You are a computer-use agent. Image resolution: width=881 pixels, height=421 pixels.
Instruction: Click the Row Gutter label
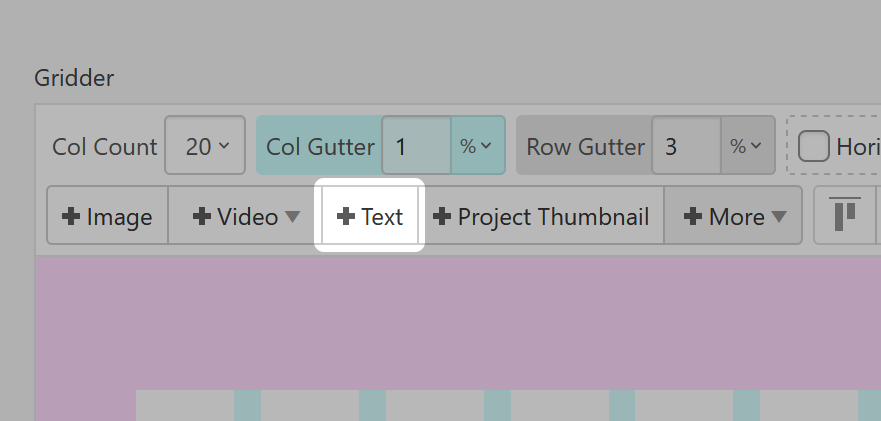click(585, 147)
